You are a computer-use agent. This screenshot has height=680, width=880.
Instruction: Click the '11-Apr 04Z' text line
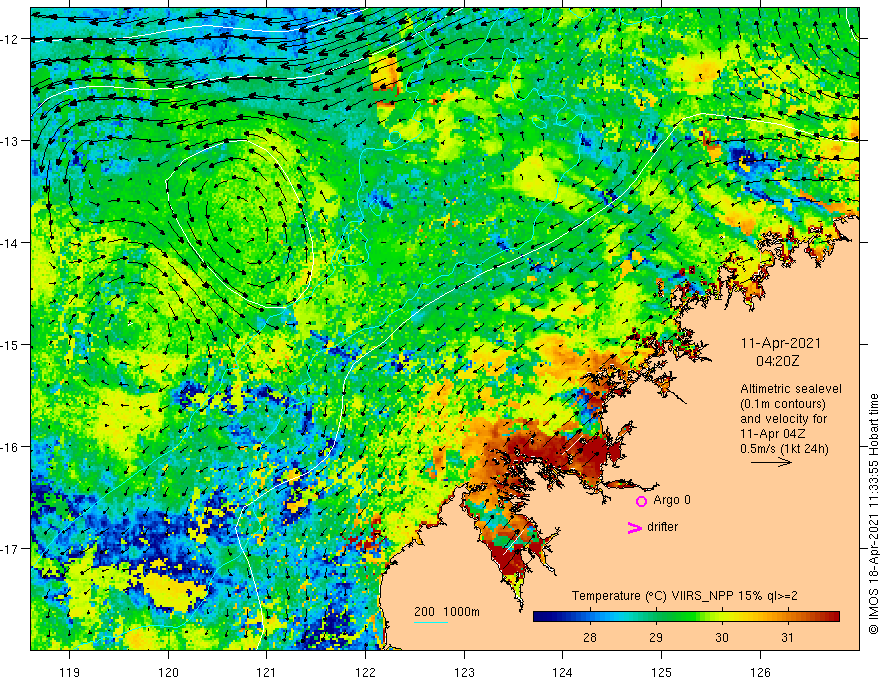[x=773, y=434]
